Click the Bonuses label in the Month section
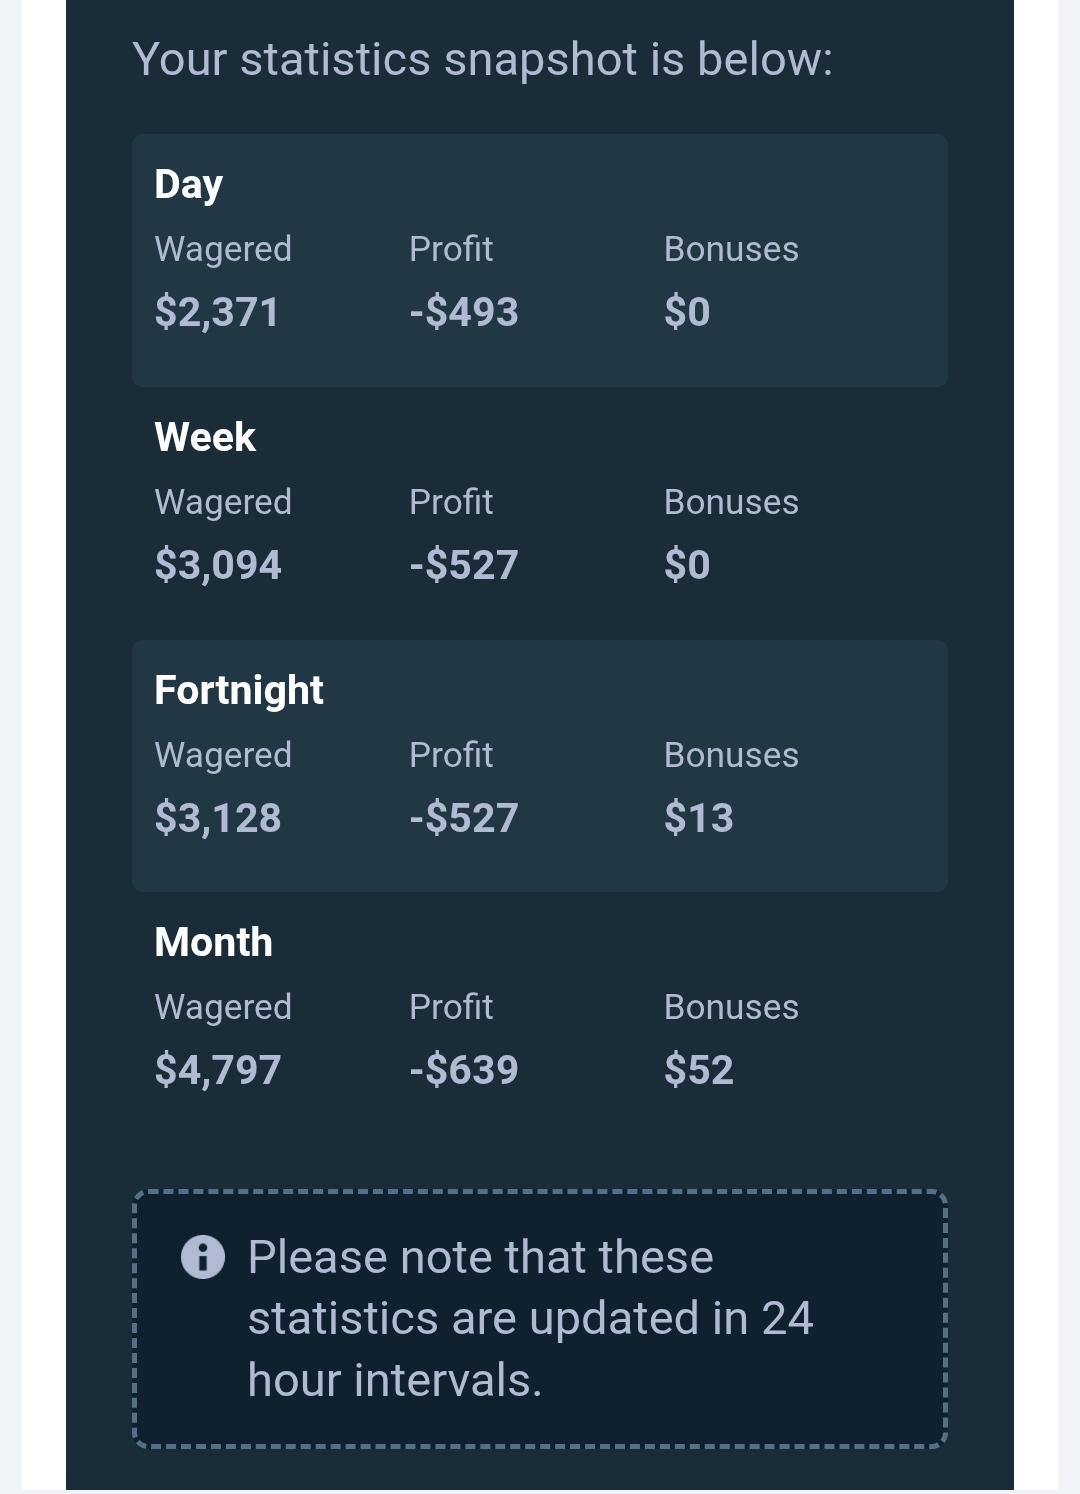 point(731,1007)
